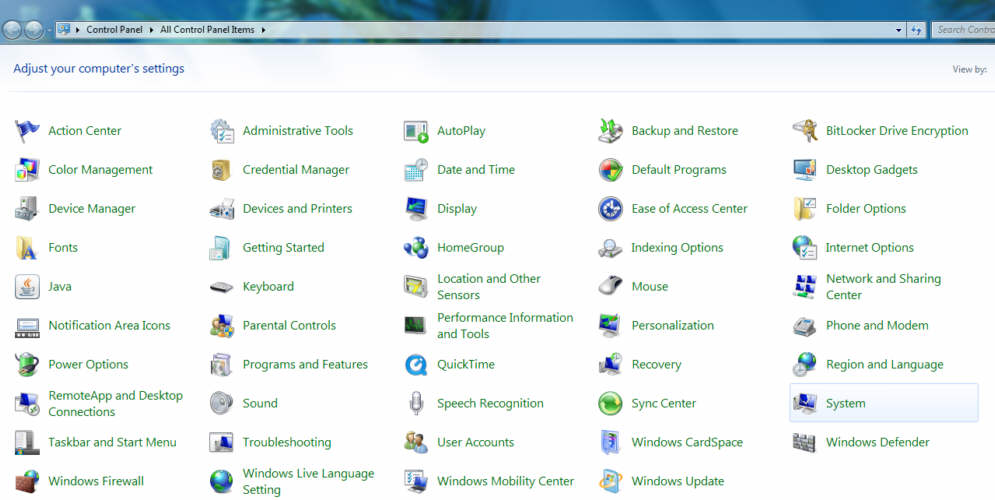Open the BitLocker Drive Encryption icon

[805, 131]
